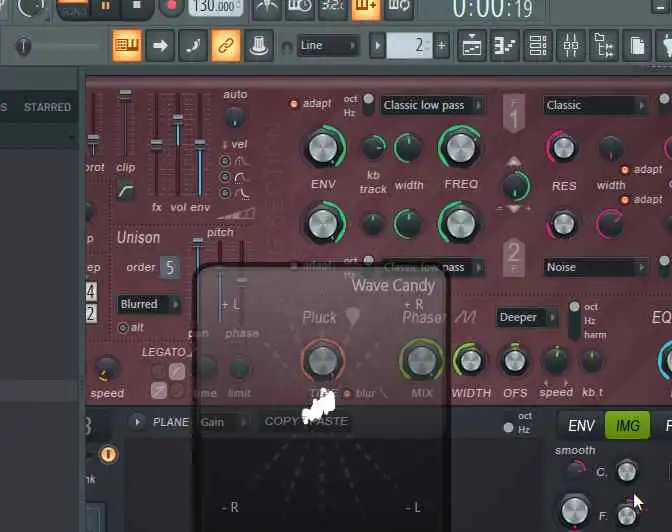672x532 pixels.
Task: Open the Classic resonance type dropdown
Action: coord(596,105)
